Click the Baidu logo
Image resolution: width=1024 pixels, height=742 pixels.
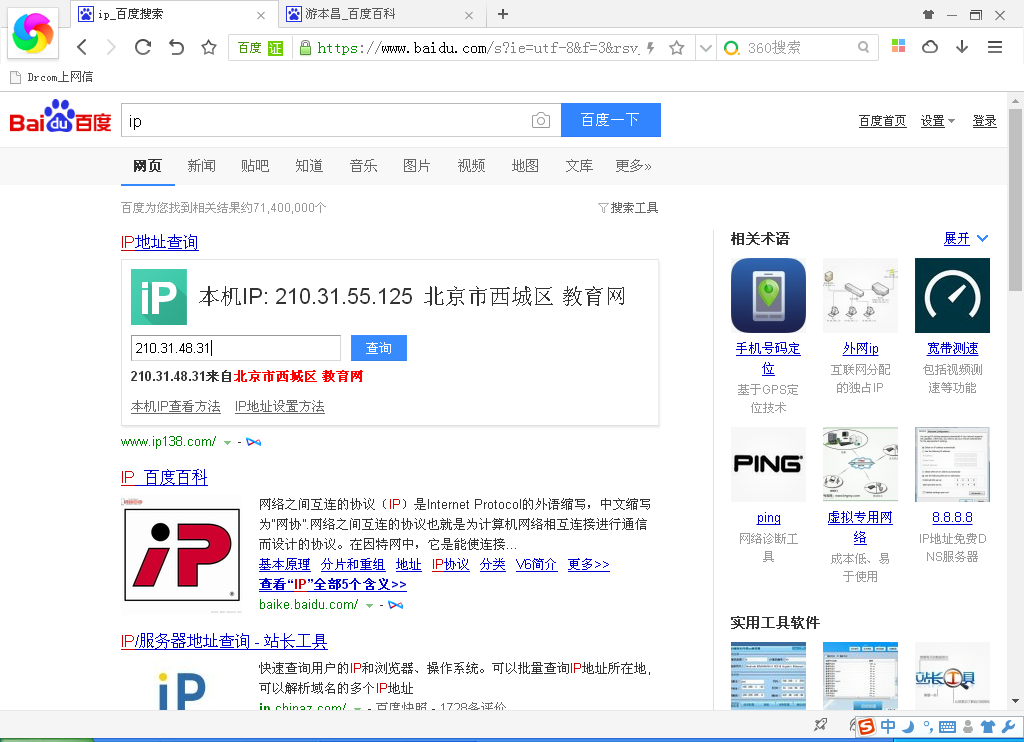pyautogui.click(x=60, y=117)
